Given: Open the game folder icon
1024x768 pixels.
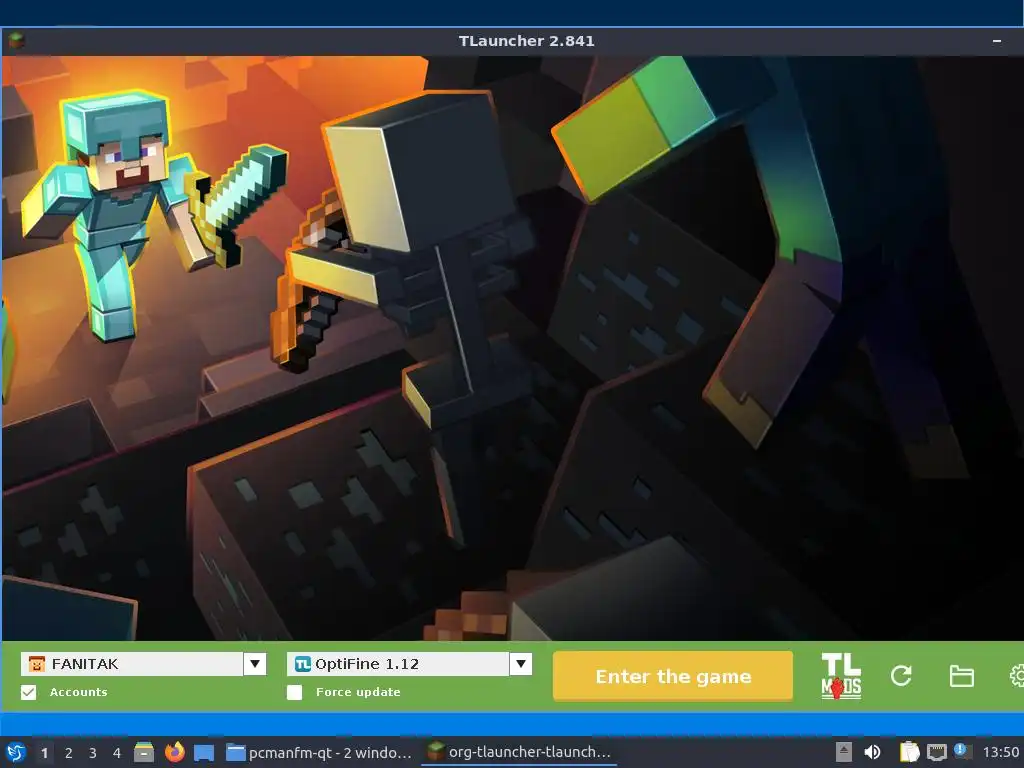Looking at the screenshot, I should click(x=961, y=676).
